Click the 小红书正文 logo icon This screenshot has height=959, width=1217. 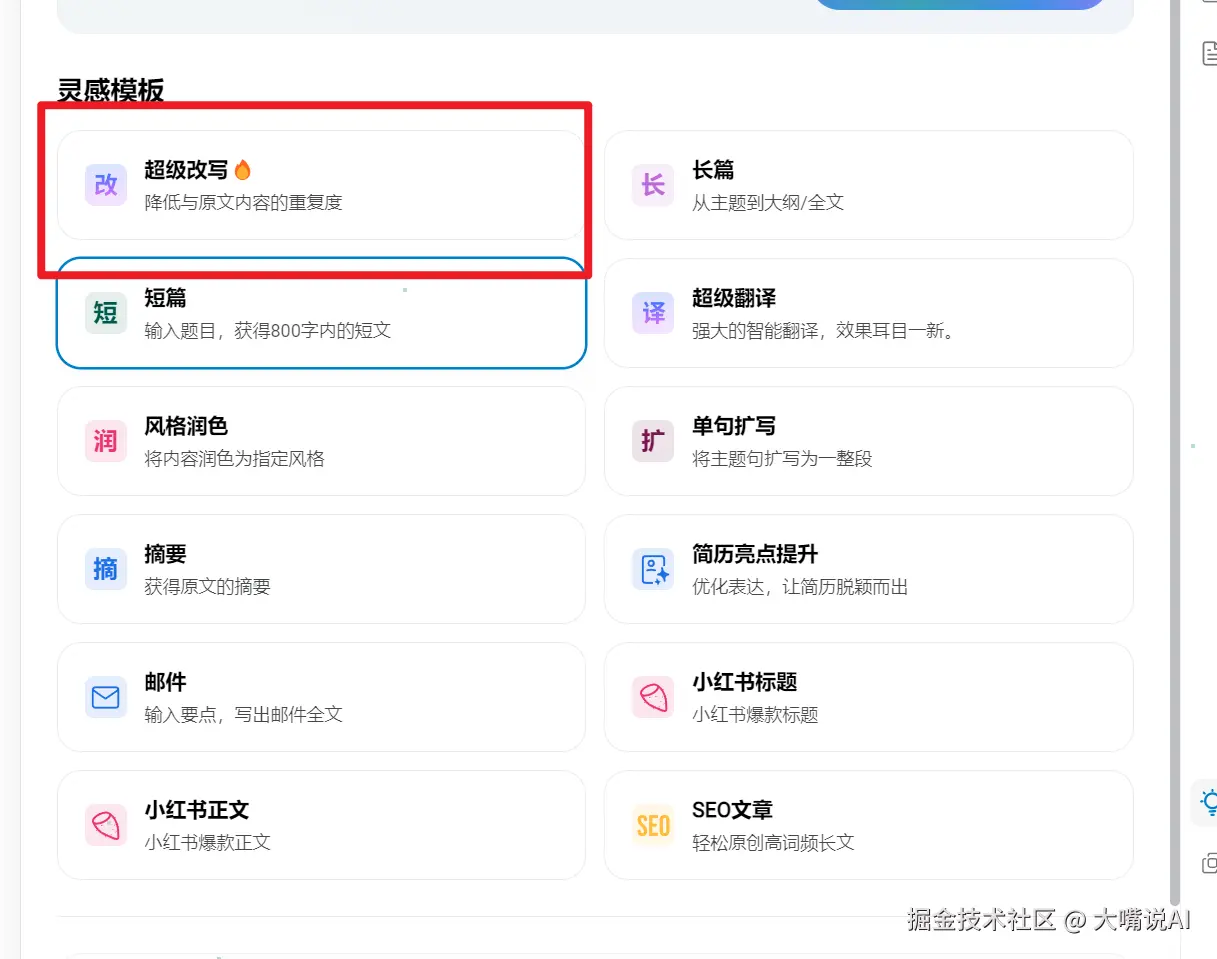[x=105, y=825]
